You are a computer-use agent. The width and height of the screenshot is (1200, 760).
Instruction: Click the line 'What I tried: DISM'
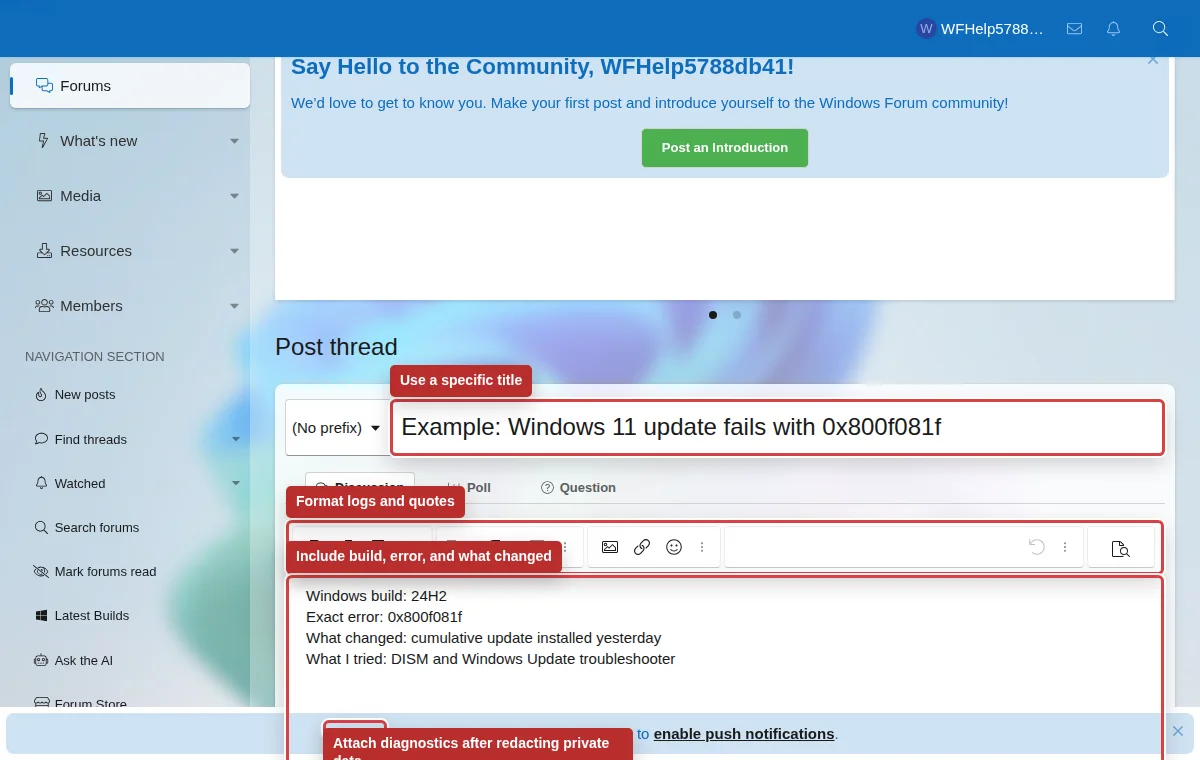point(490,659)
